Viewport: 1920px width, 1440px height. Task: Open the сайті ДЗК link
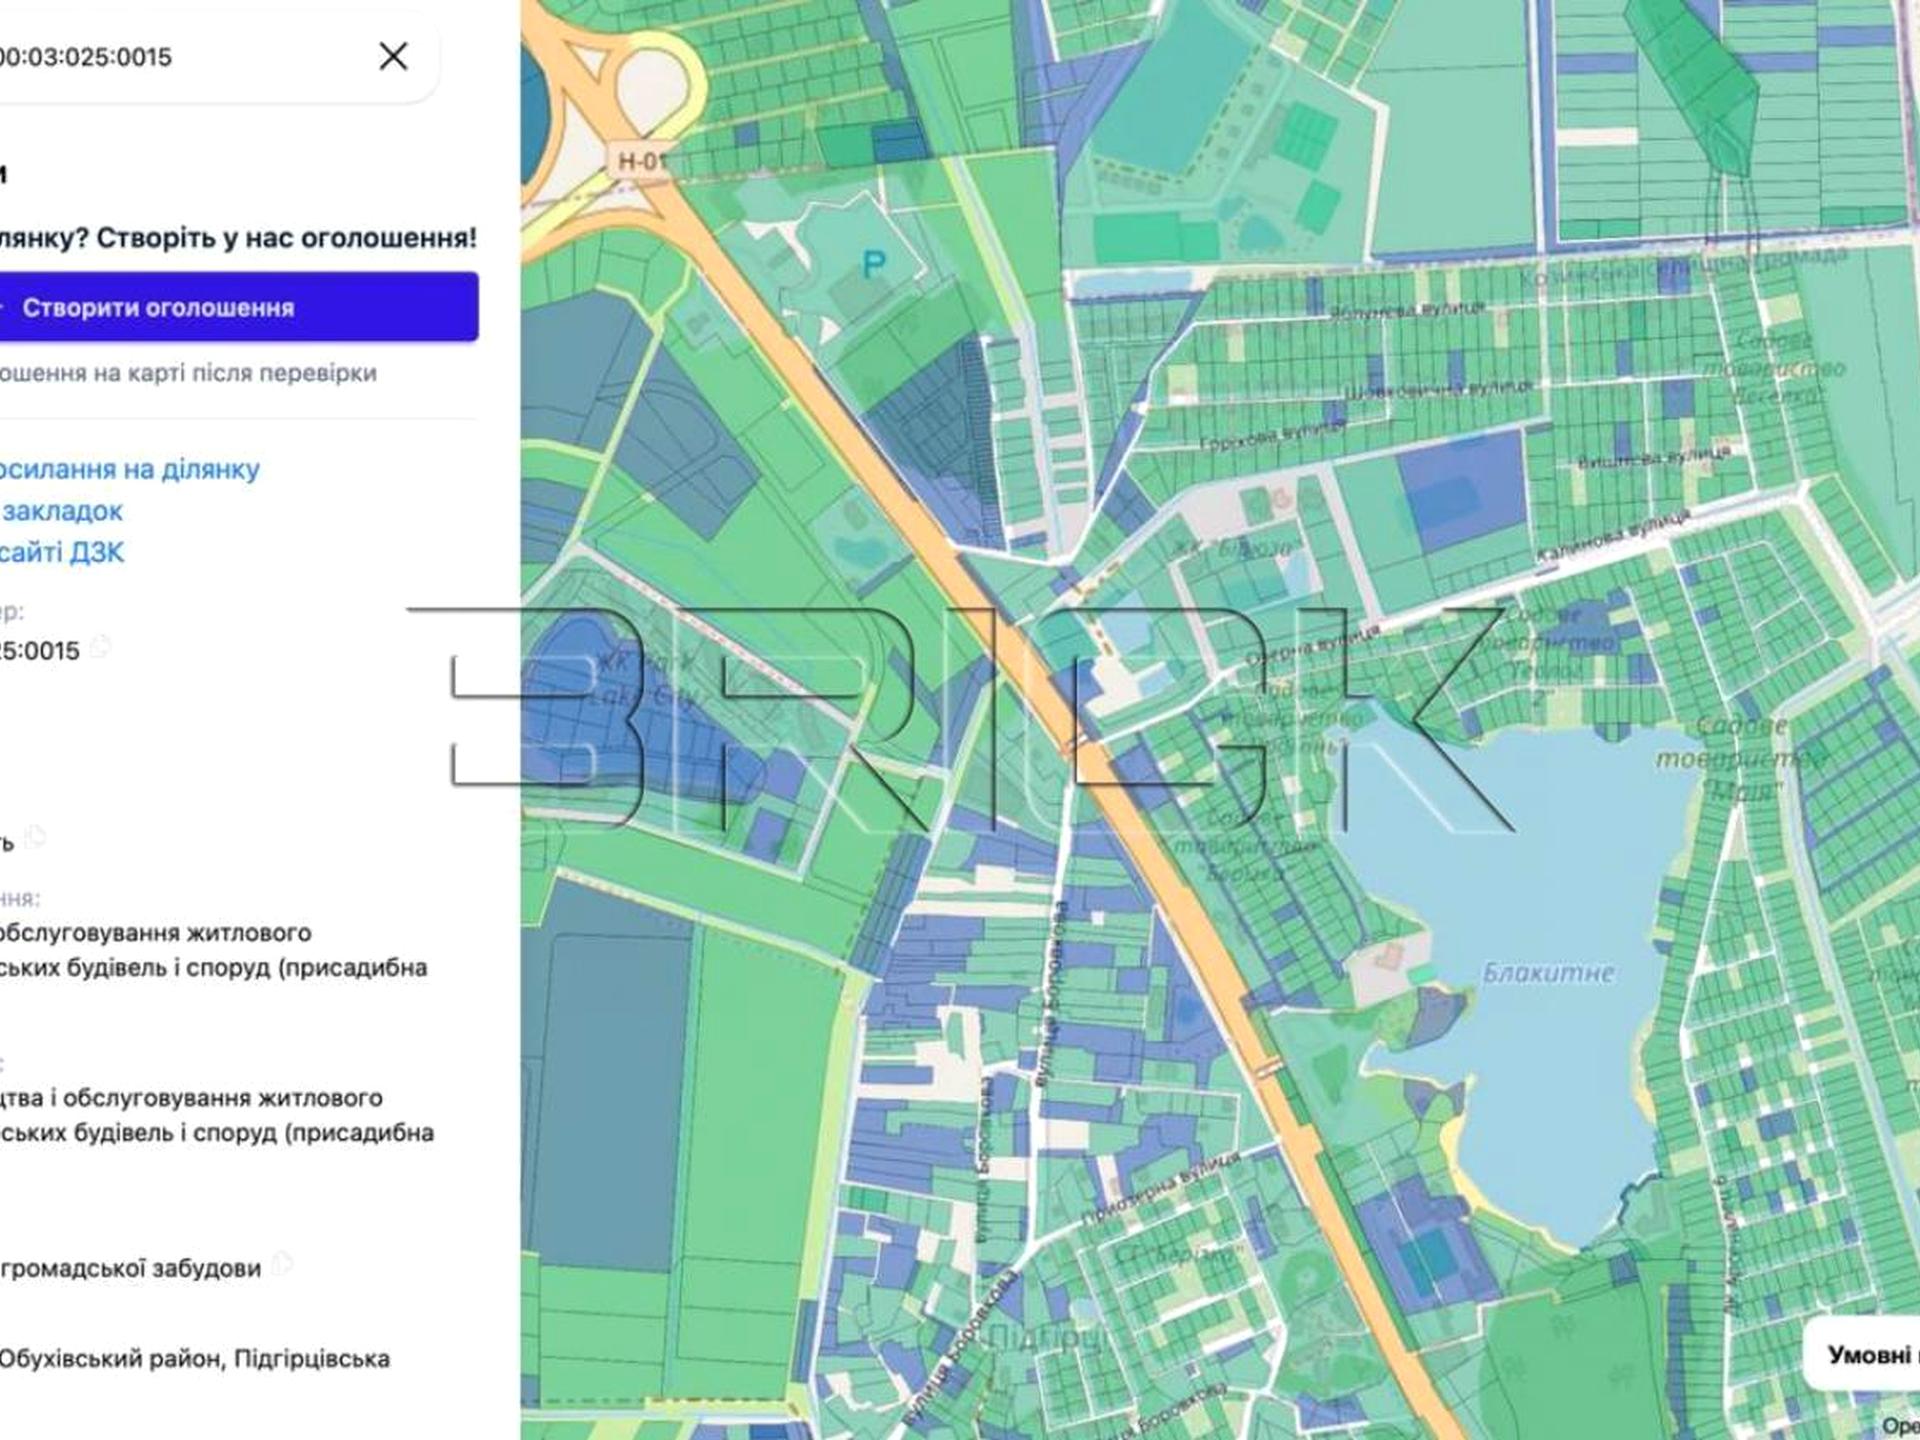tap(62, 552)
